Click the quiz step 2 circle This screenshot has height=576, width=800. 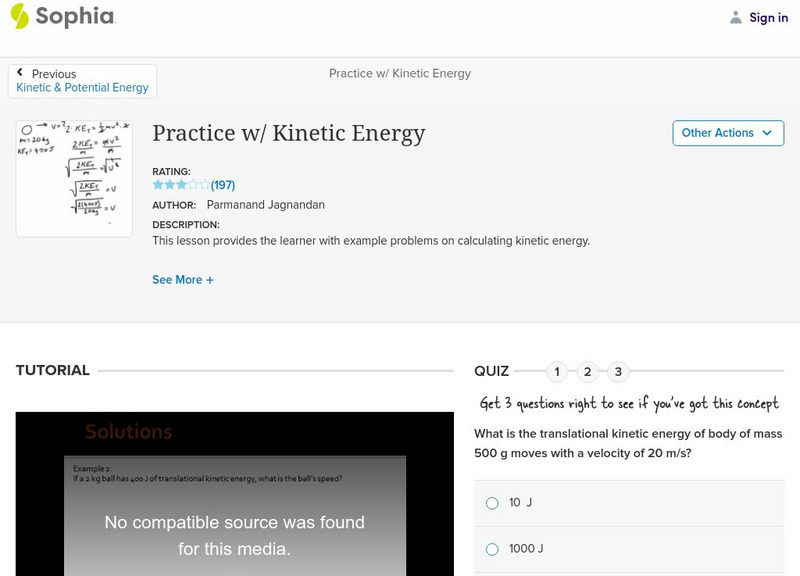pos(589,370)
